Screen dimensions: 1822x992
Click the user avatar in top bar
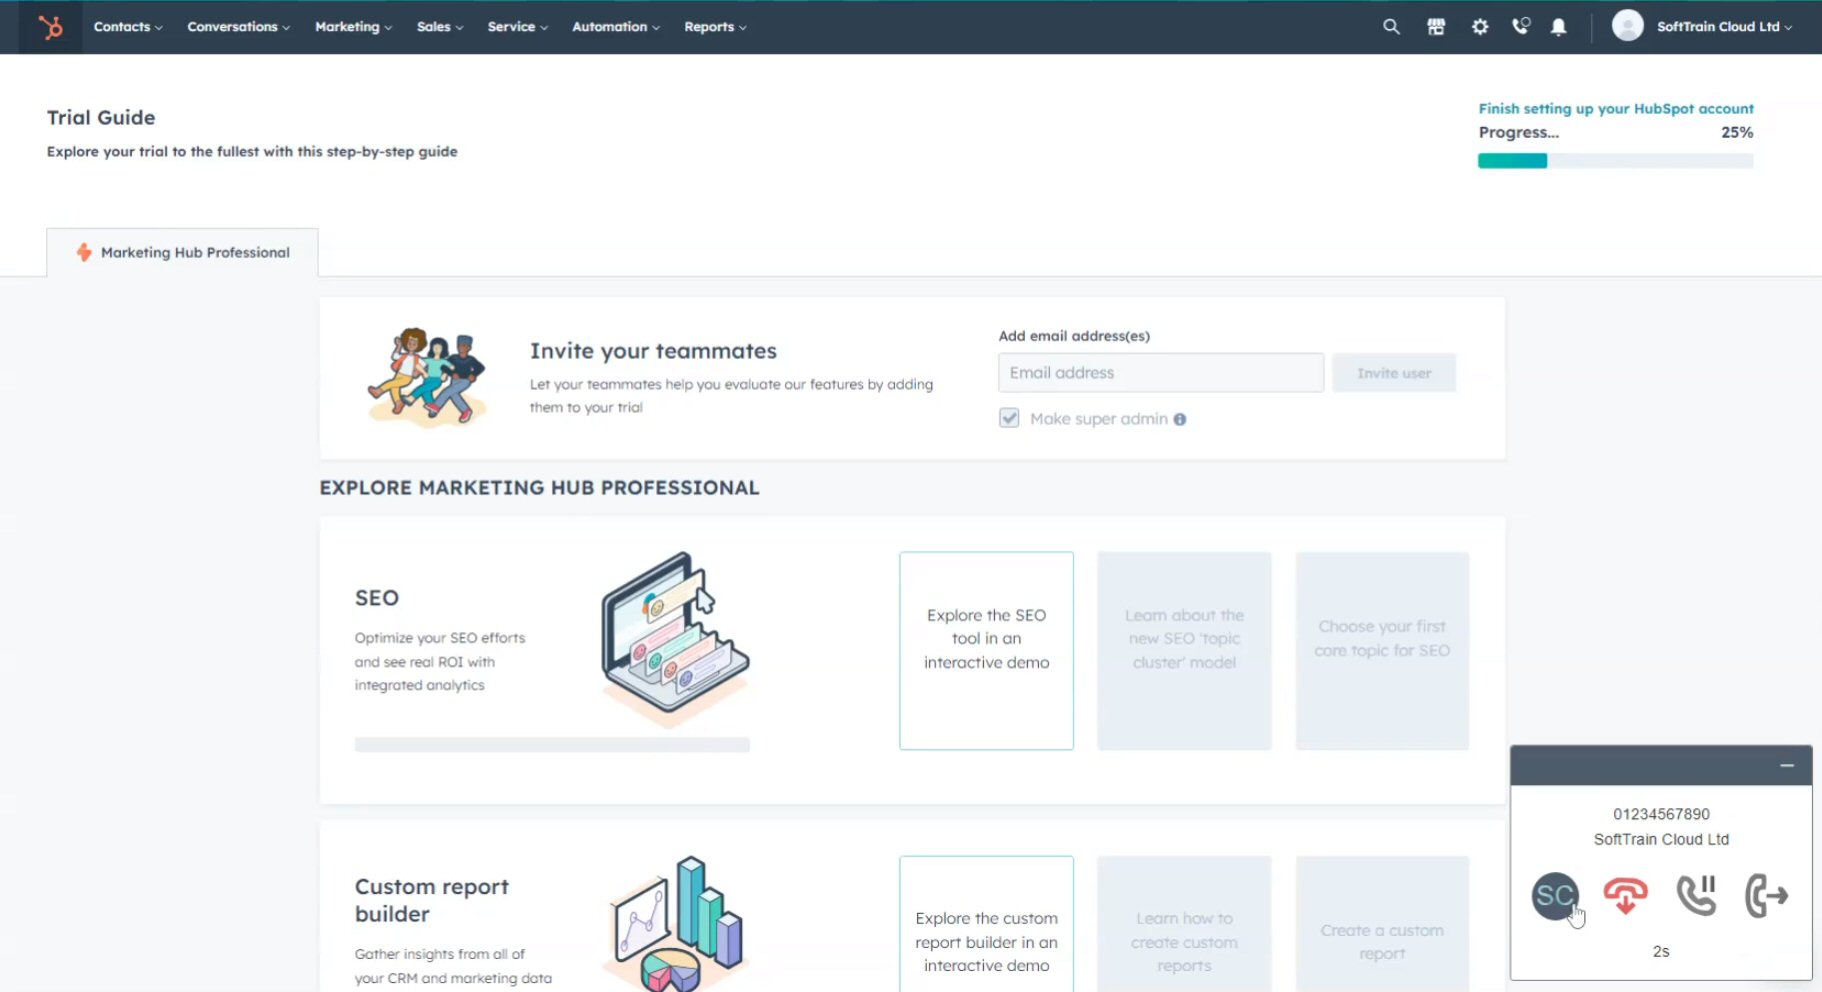click(x=1627, y=26)
